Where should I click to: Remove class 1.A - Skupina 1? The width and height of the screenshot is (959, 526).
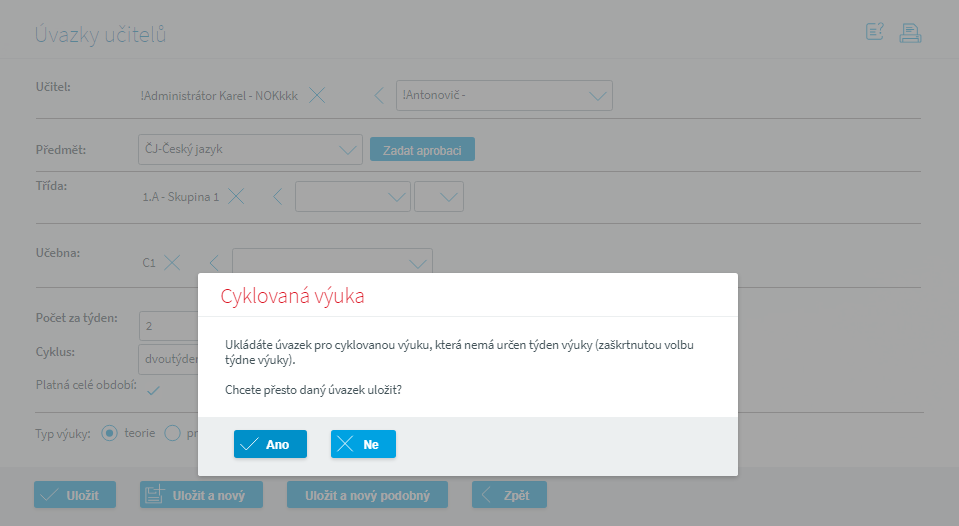point(237,197)
